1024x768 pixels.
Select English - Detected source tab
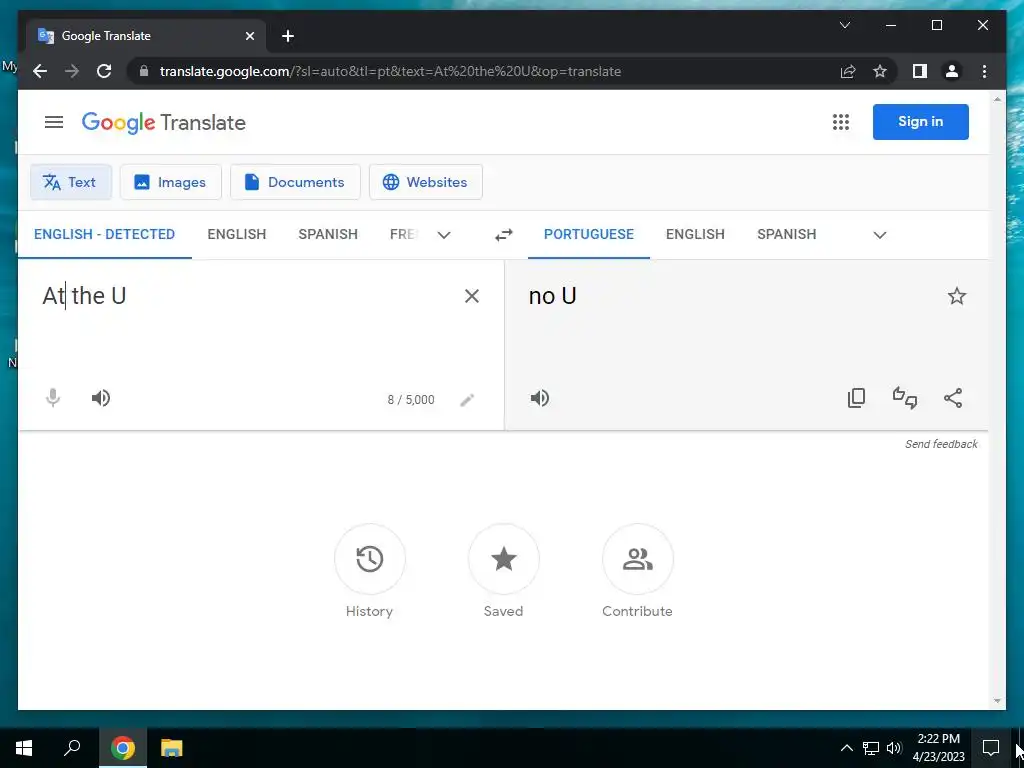(104, 234)
